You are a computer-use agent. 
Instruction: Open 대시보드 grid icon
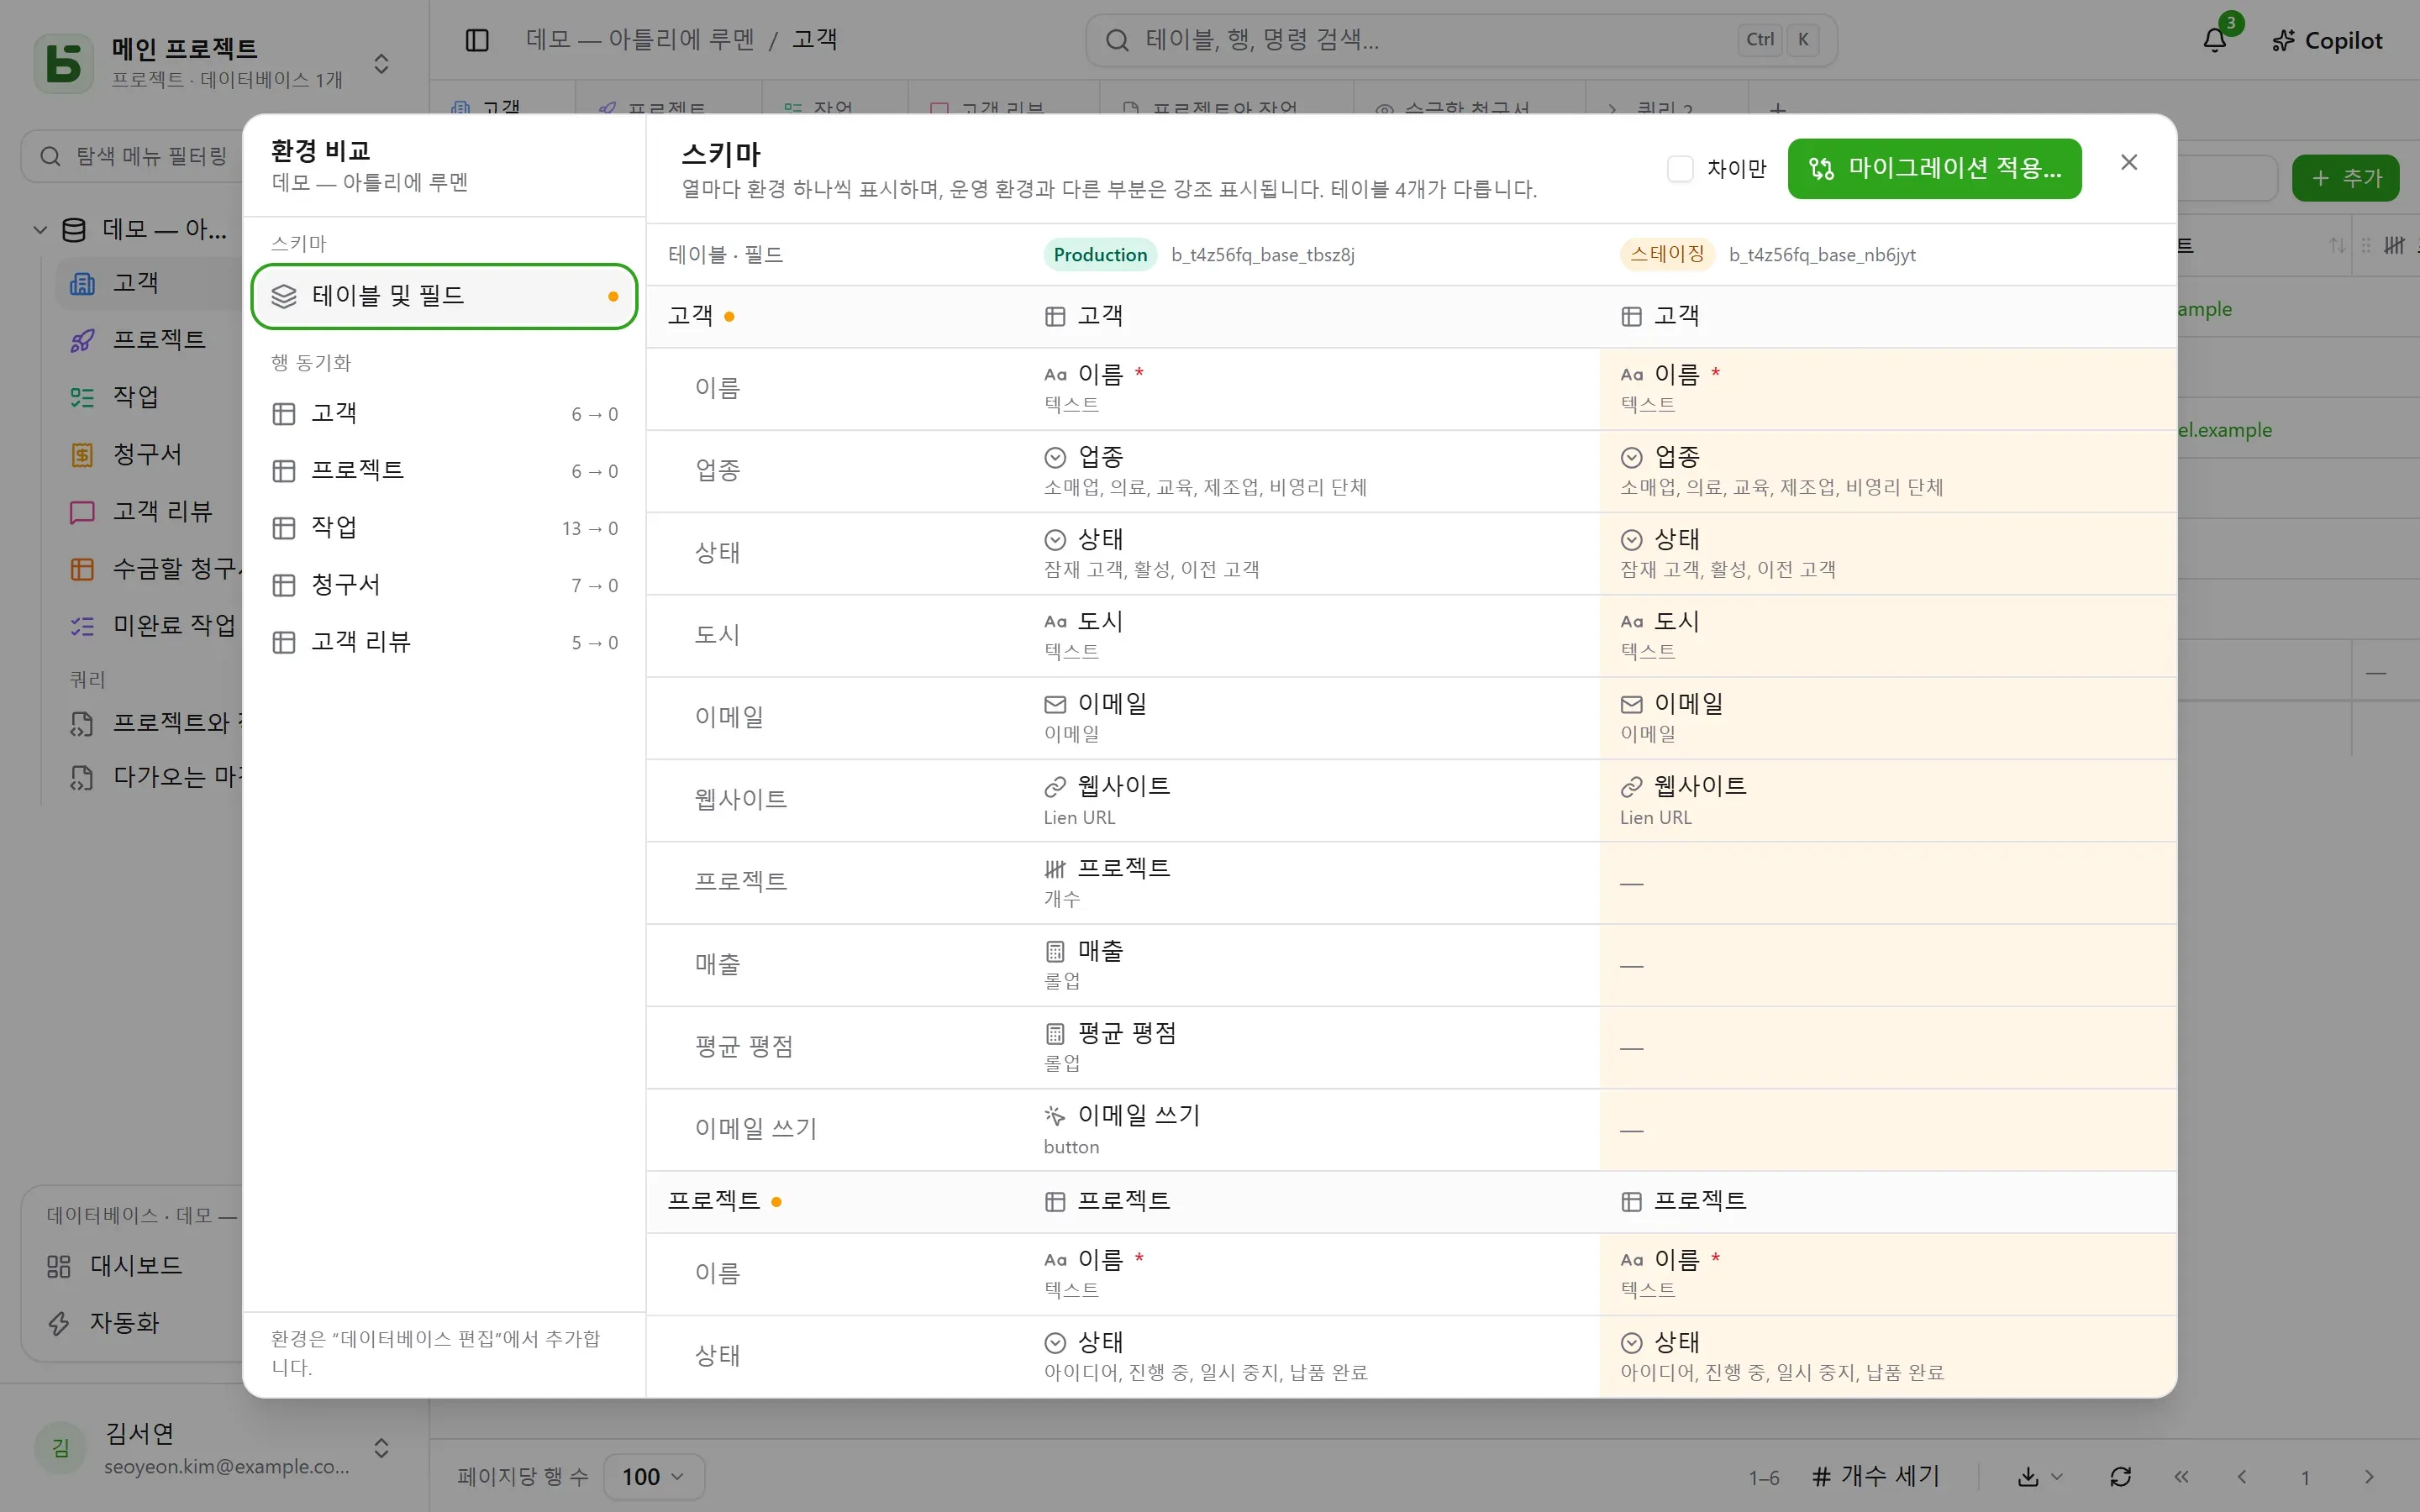[x=59, y=1266]
